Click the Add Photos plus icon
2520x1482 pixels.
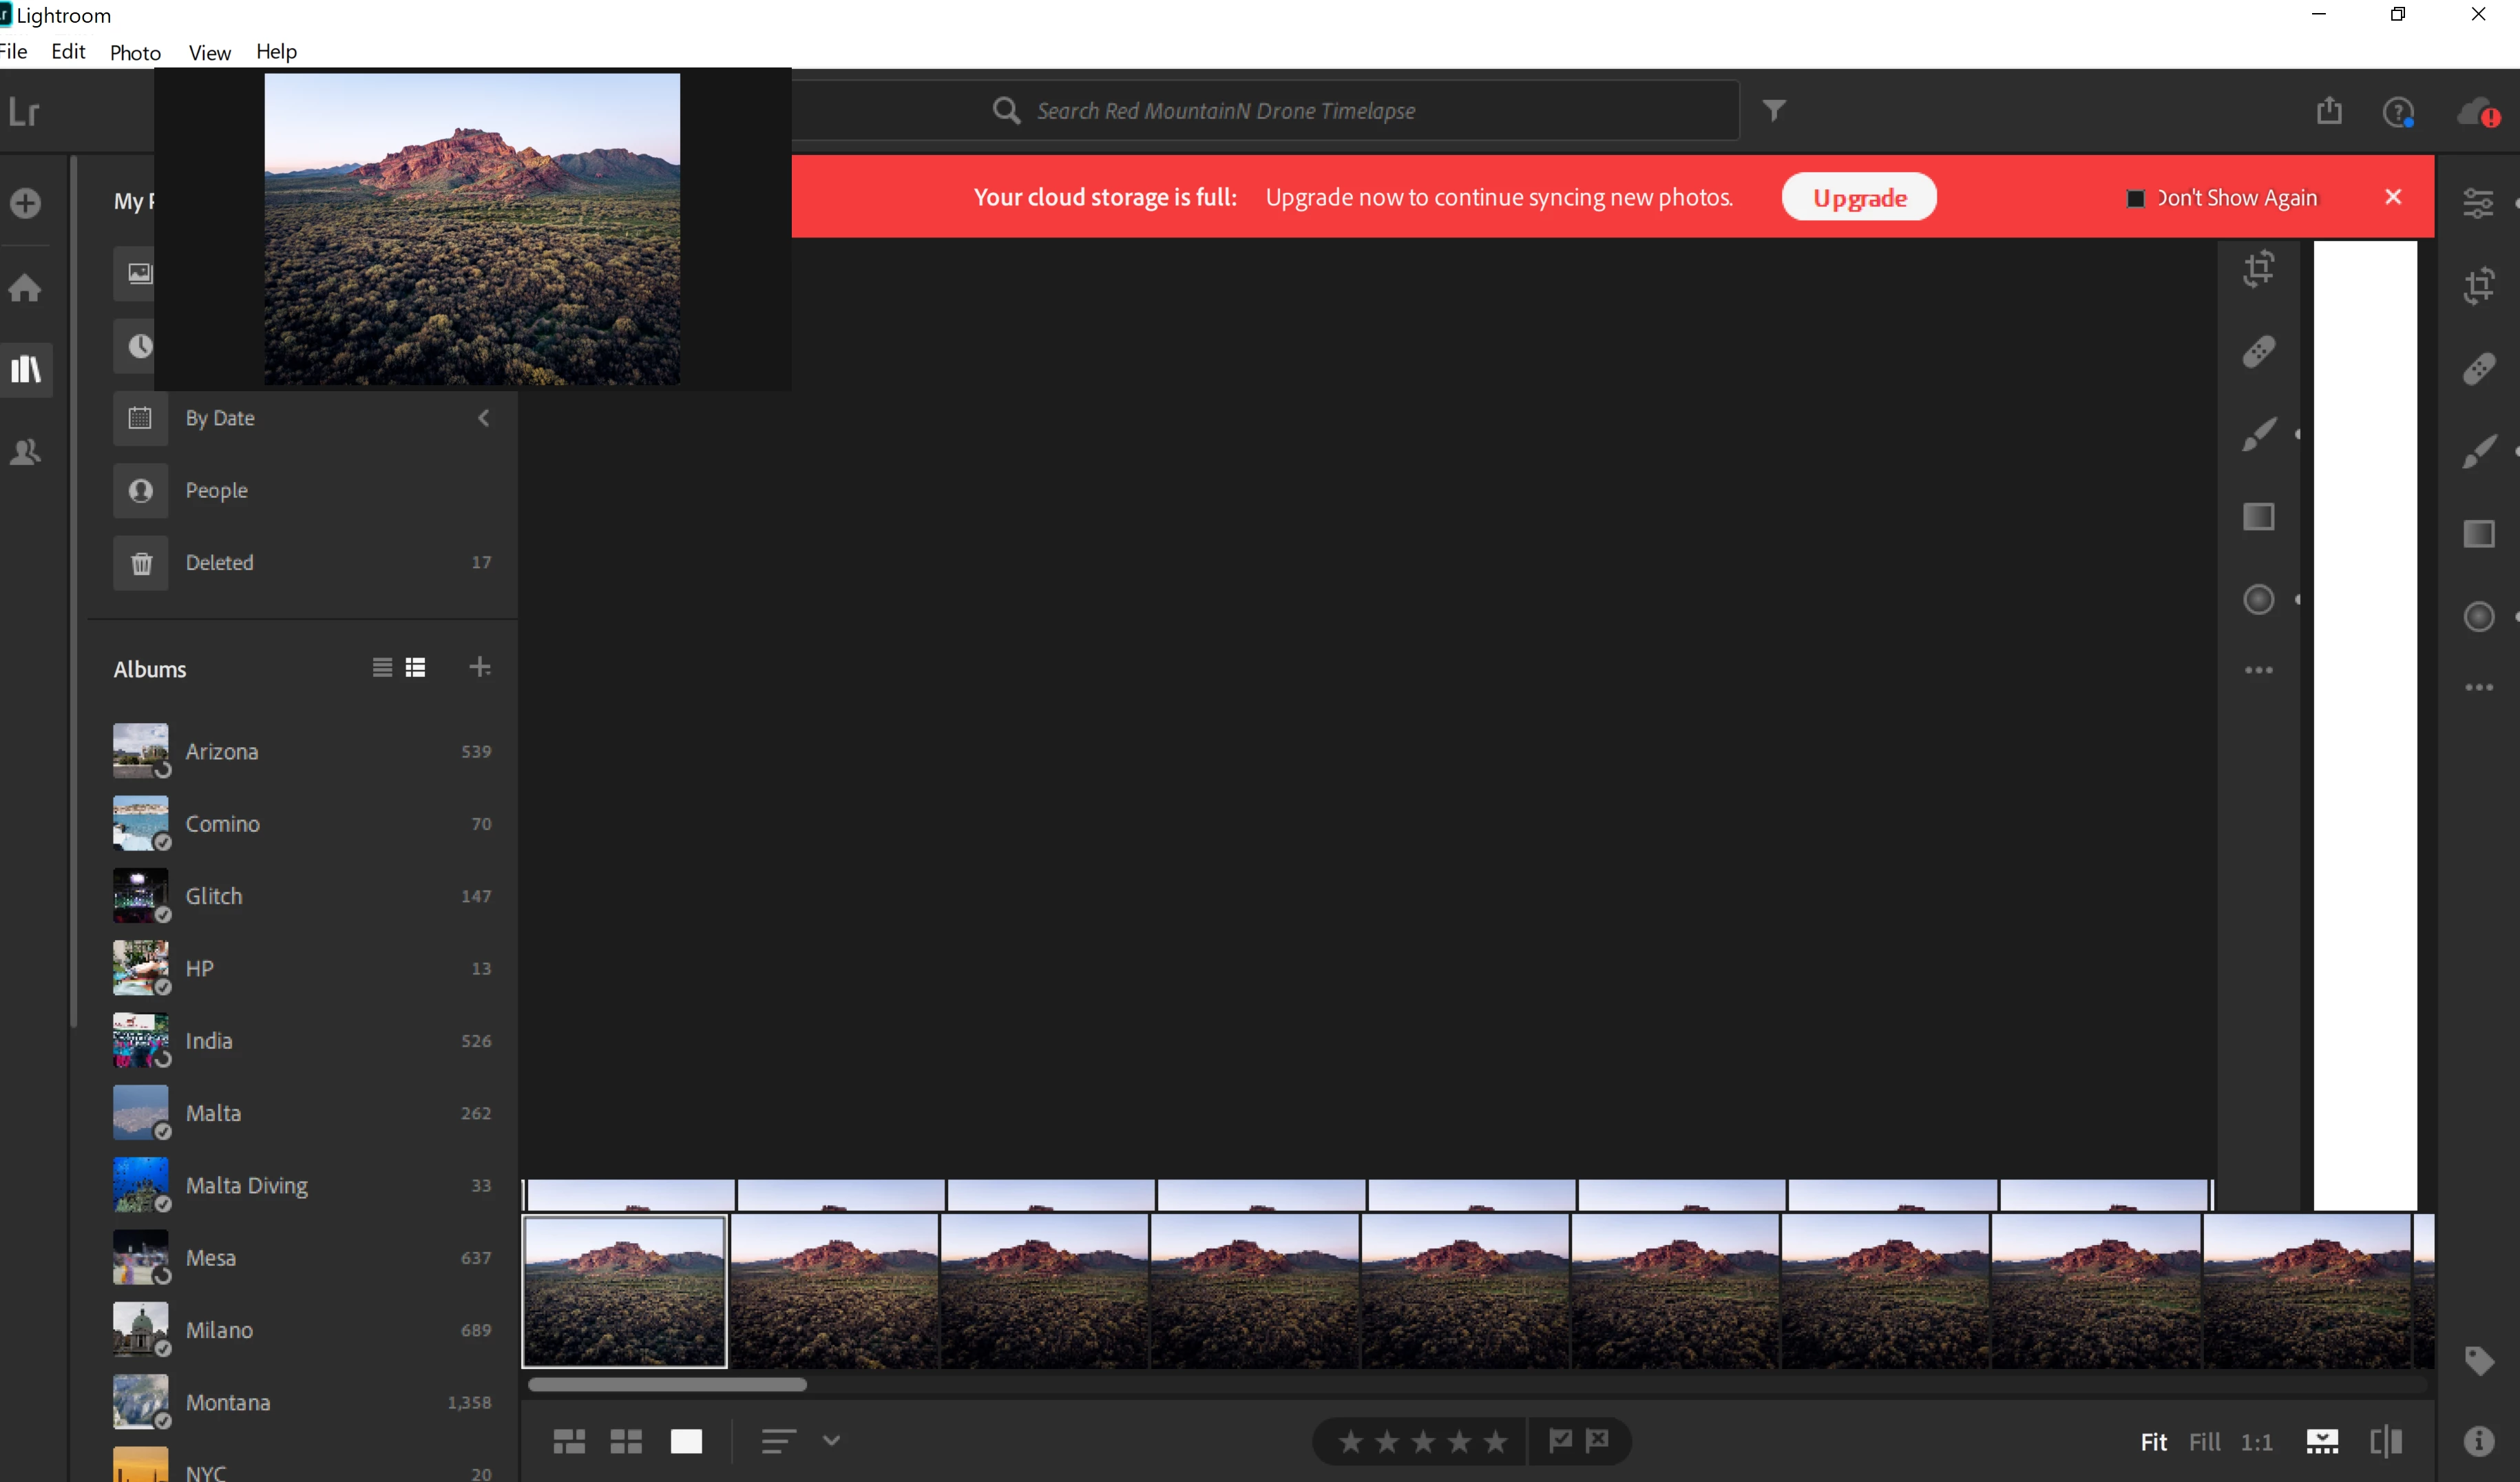coord(25,204)
